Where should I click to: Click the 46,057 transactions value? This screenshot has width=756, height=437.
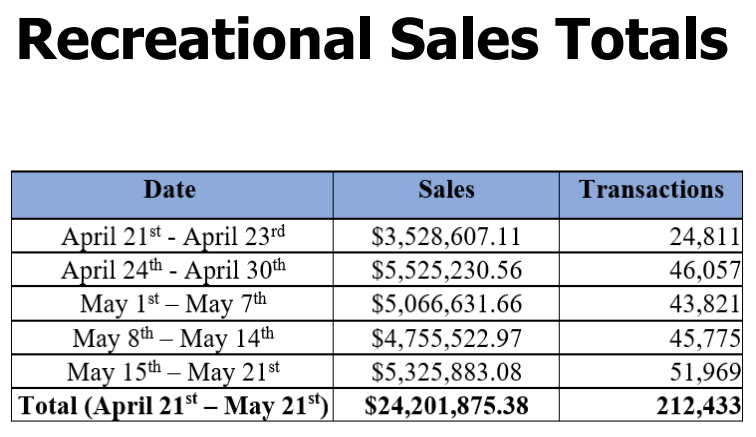[x=705, y=270]
